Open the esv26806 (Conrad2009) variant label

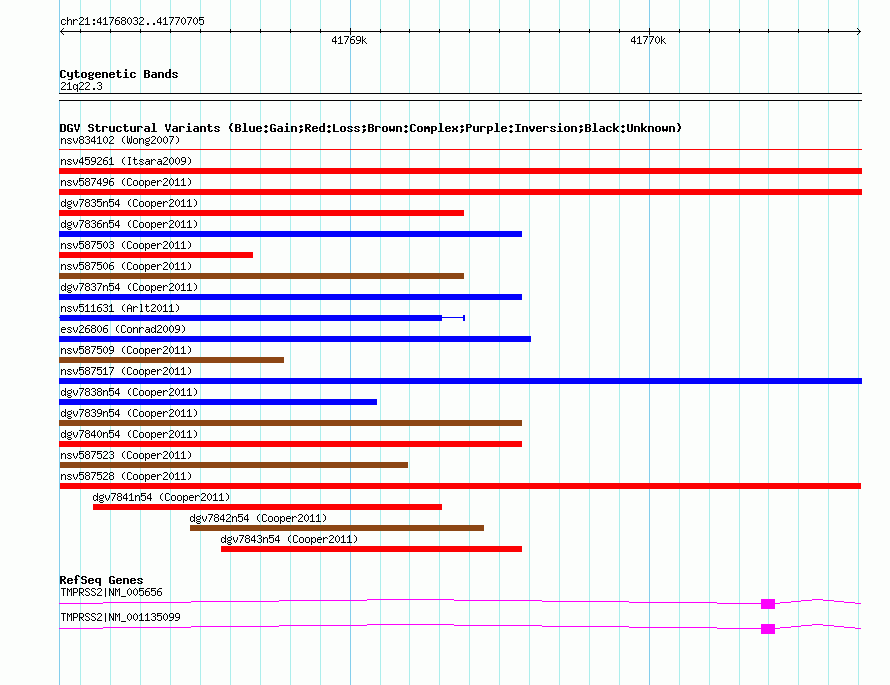pos(123,329)
